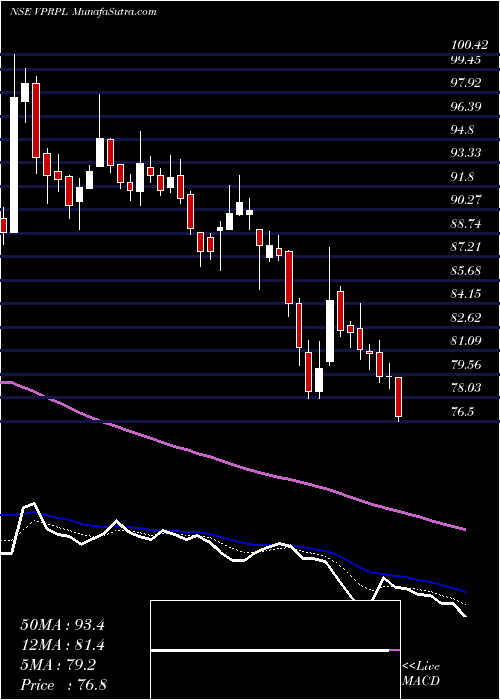Click the 90.27 price axis label
Screen dimensions: 500x700
coord(465,200)
